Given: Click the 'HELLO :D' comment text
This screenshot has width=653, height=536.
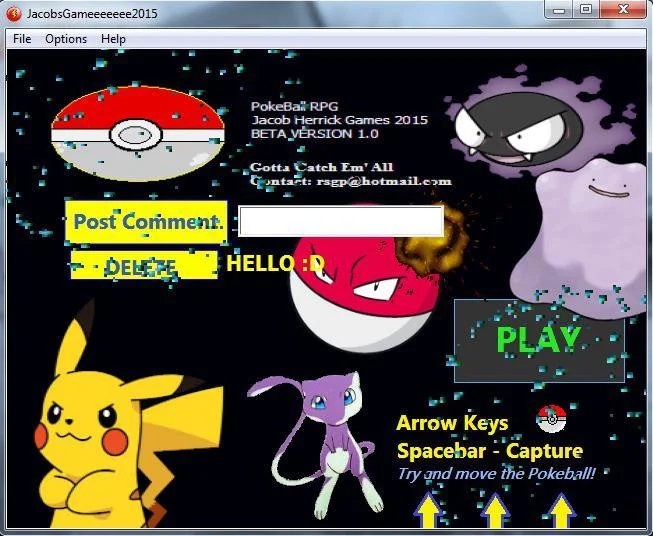Looking at the screenshot, I should click(275, 263).
